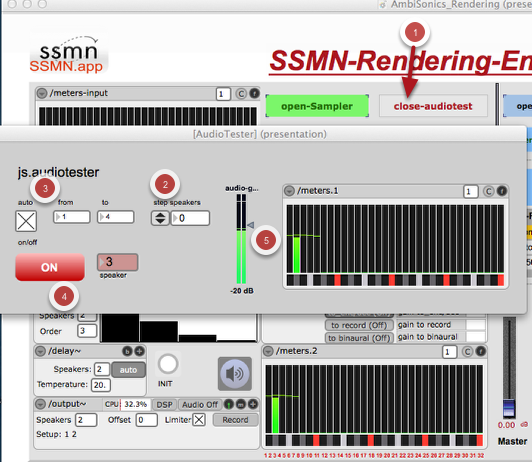Click the loudspeaker audio icon
The image size is (532, 462).
click(235, 373)
